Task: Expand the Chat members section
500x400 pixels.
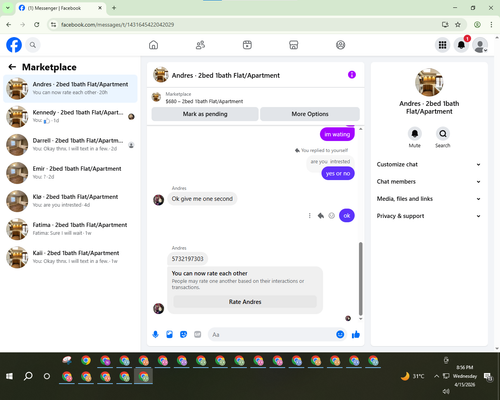Action: (429, 182)
